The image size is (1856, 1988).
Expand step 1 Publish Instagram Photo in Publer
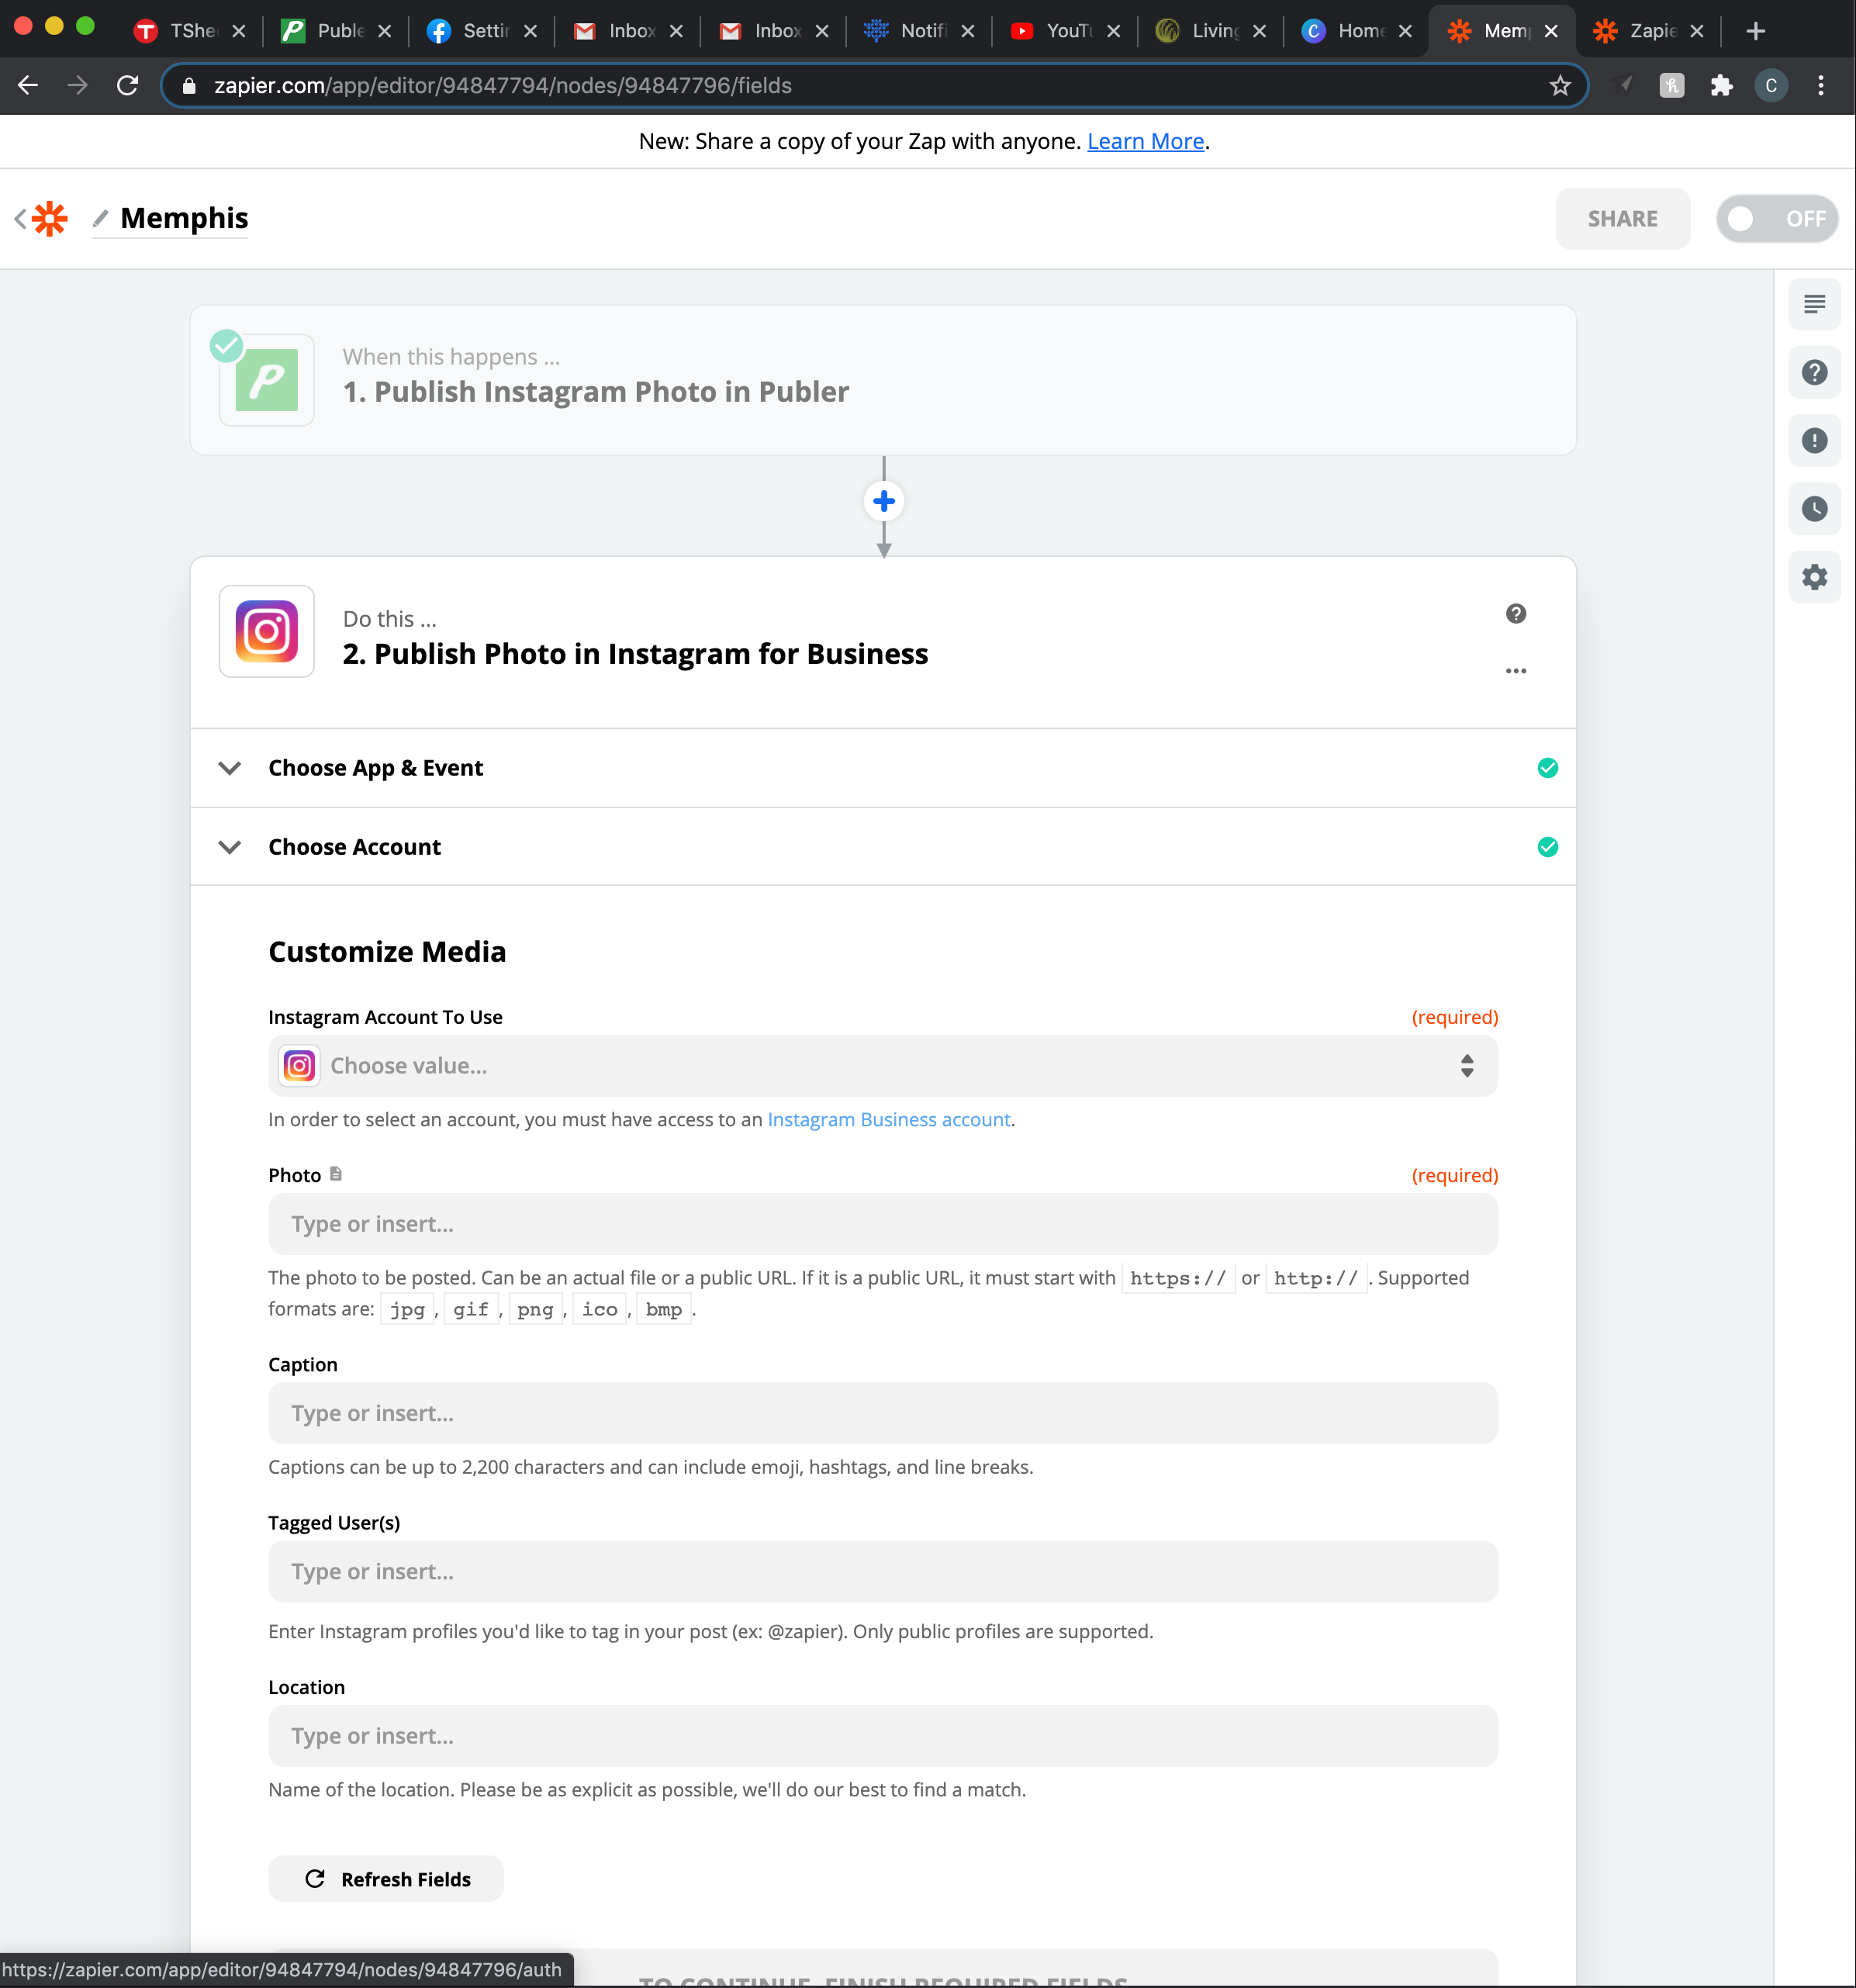pos(883,380)
